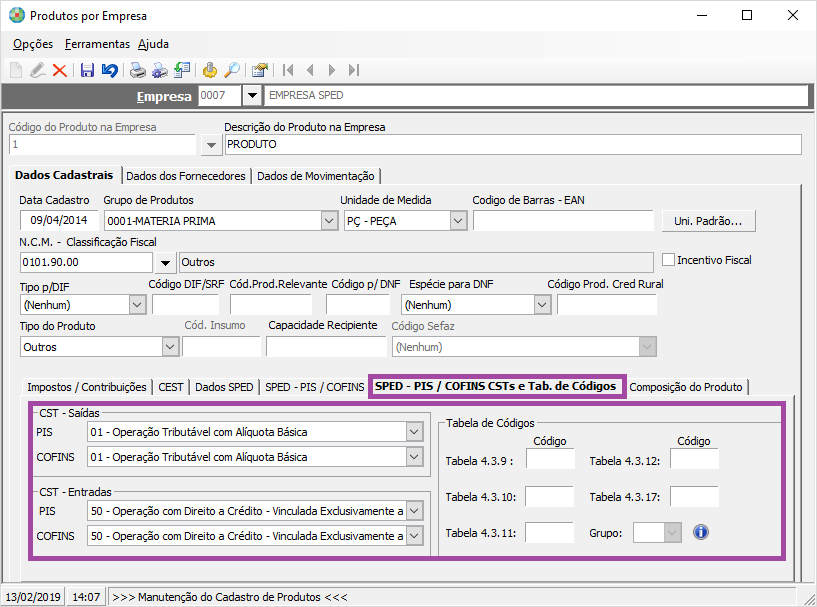Select the Composição do Produto tab

pos(686,387)
